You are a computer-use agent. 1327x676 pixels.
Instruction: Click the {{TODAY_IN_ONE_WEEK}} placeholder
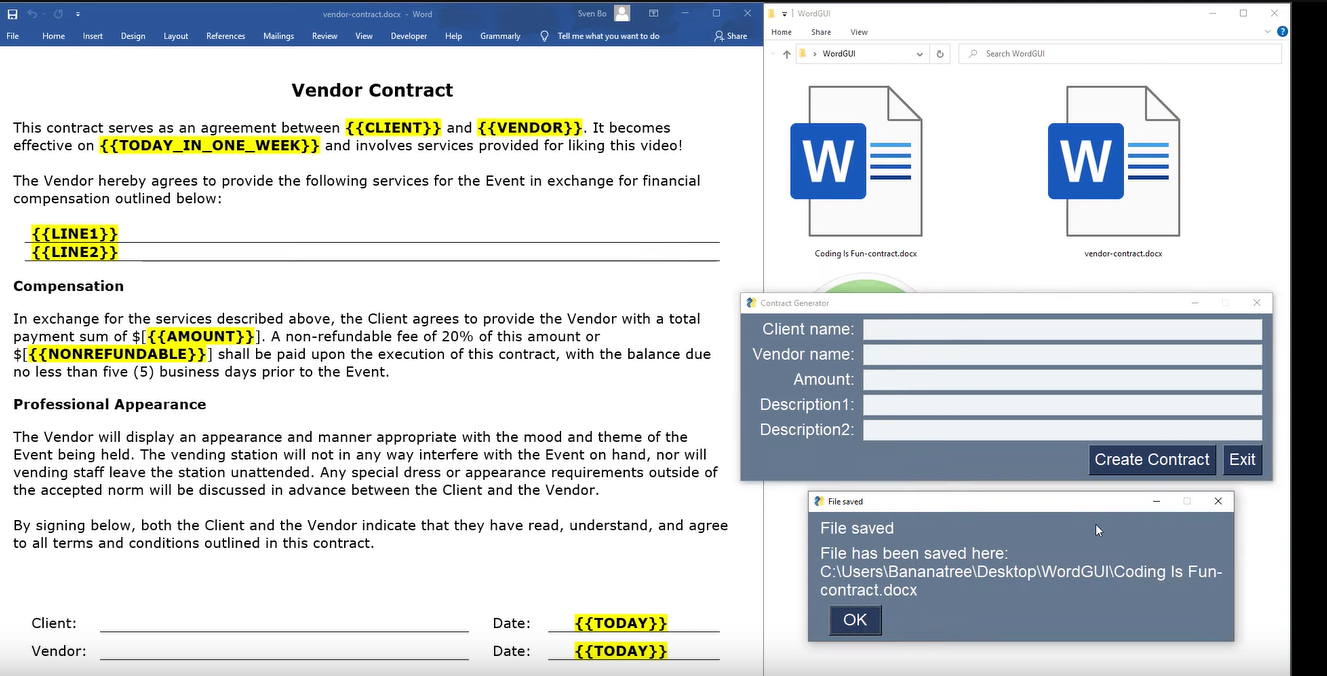210,146
